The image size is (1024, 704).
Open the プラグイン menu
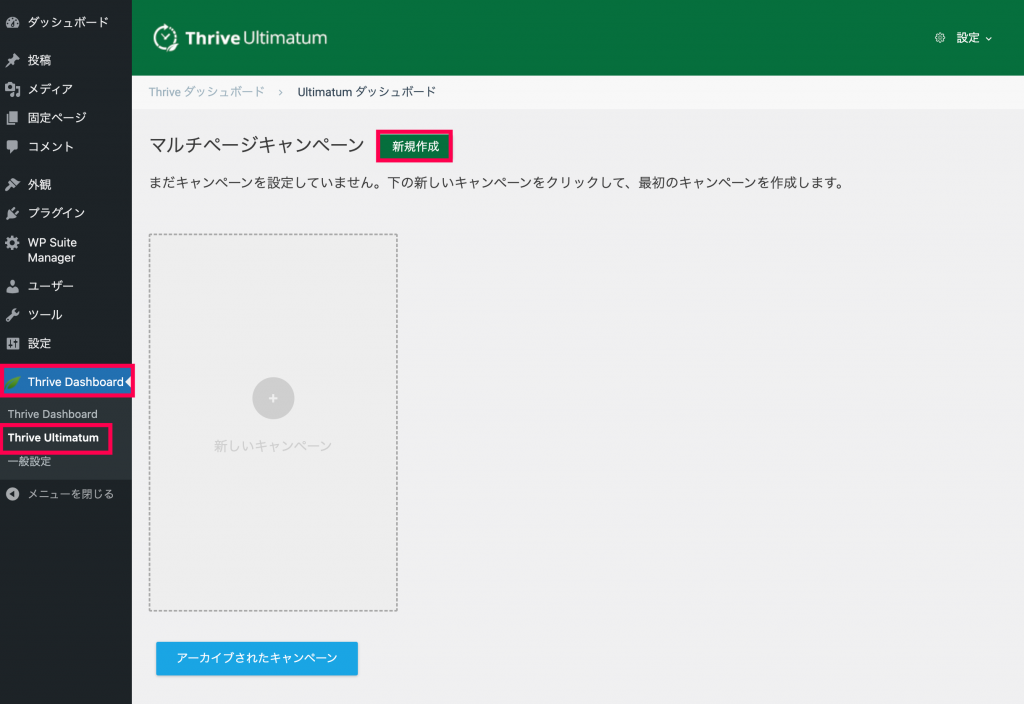point(65,213)
